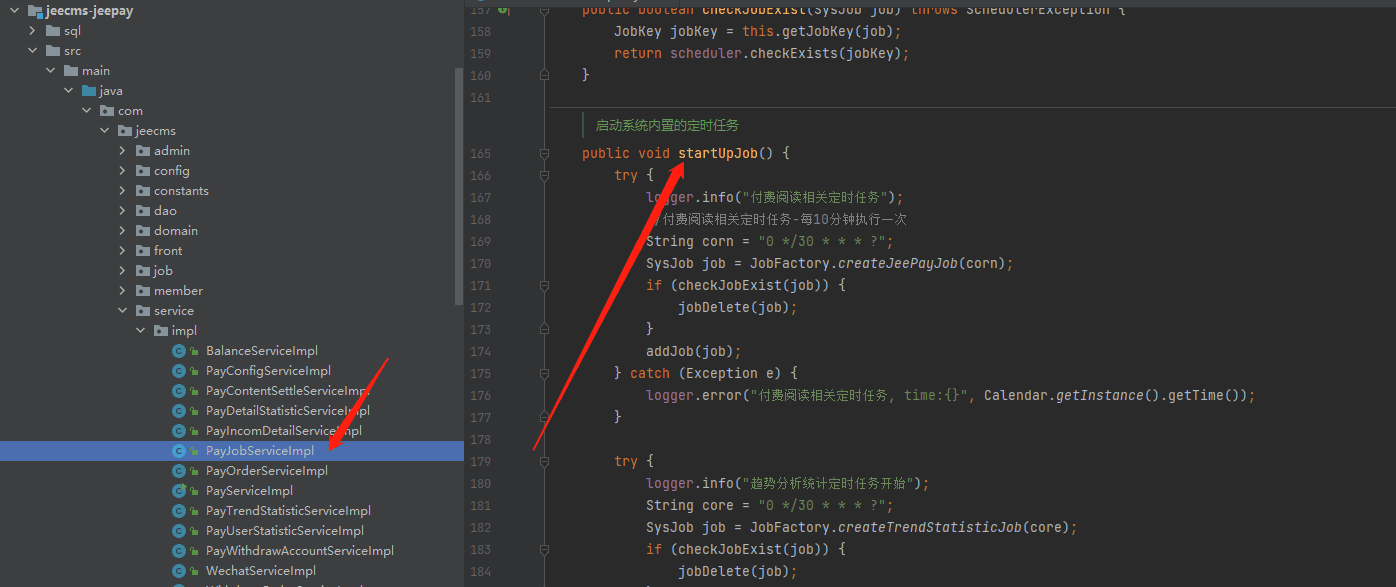The height and width of the screenshot is (587, 1396).
Task: Click the class icon beside PayIncomDetailServiceImpl
Action: 179,431
